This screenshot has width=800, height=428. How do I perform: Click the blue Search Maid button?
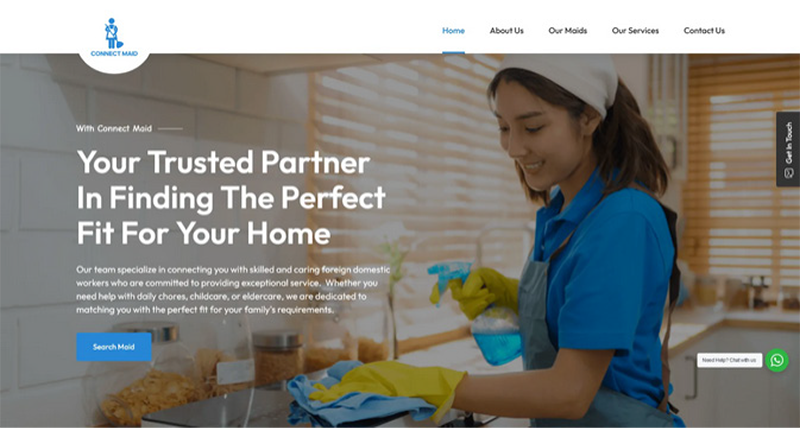click(x=114, y=347)
